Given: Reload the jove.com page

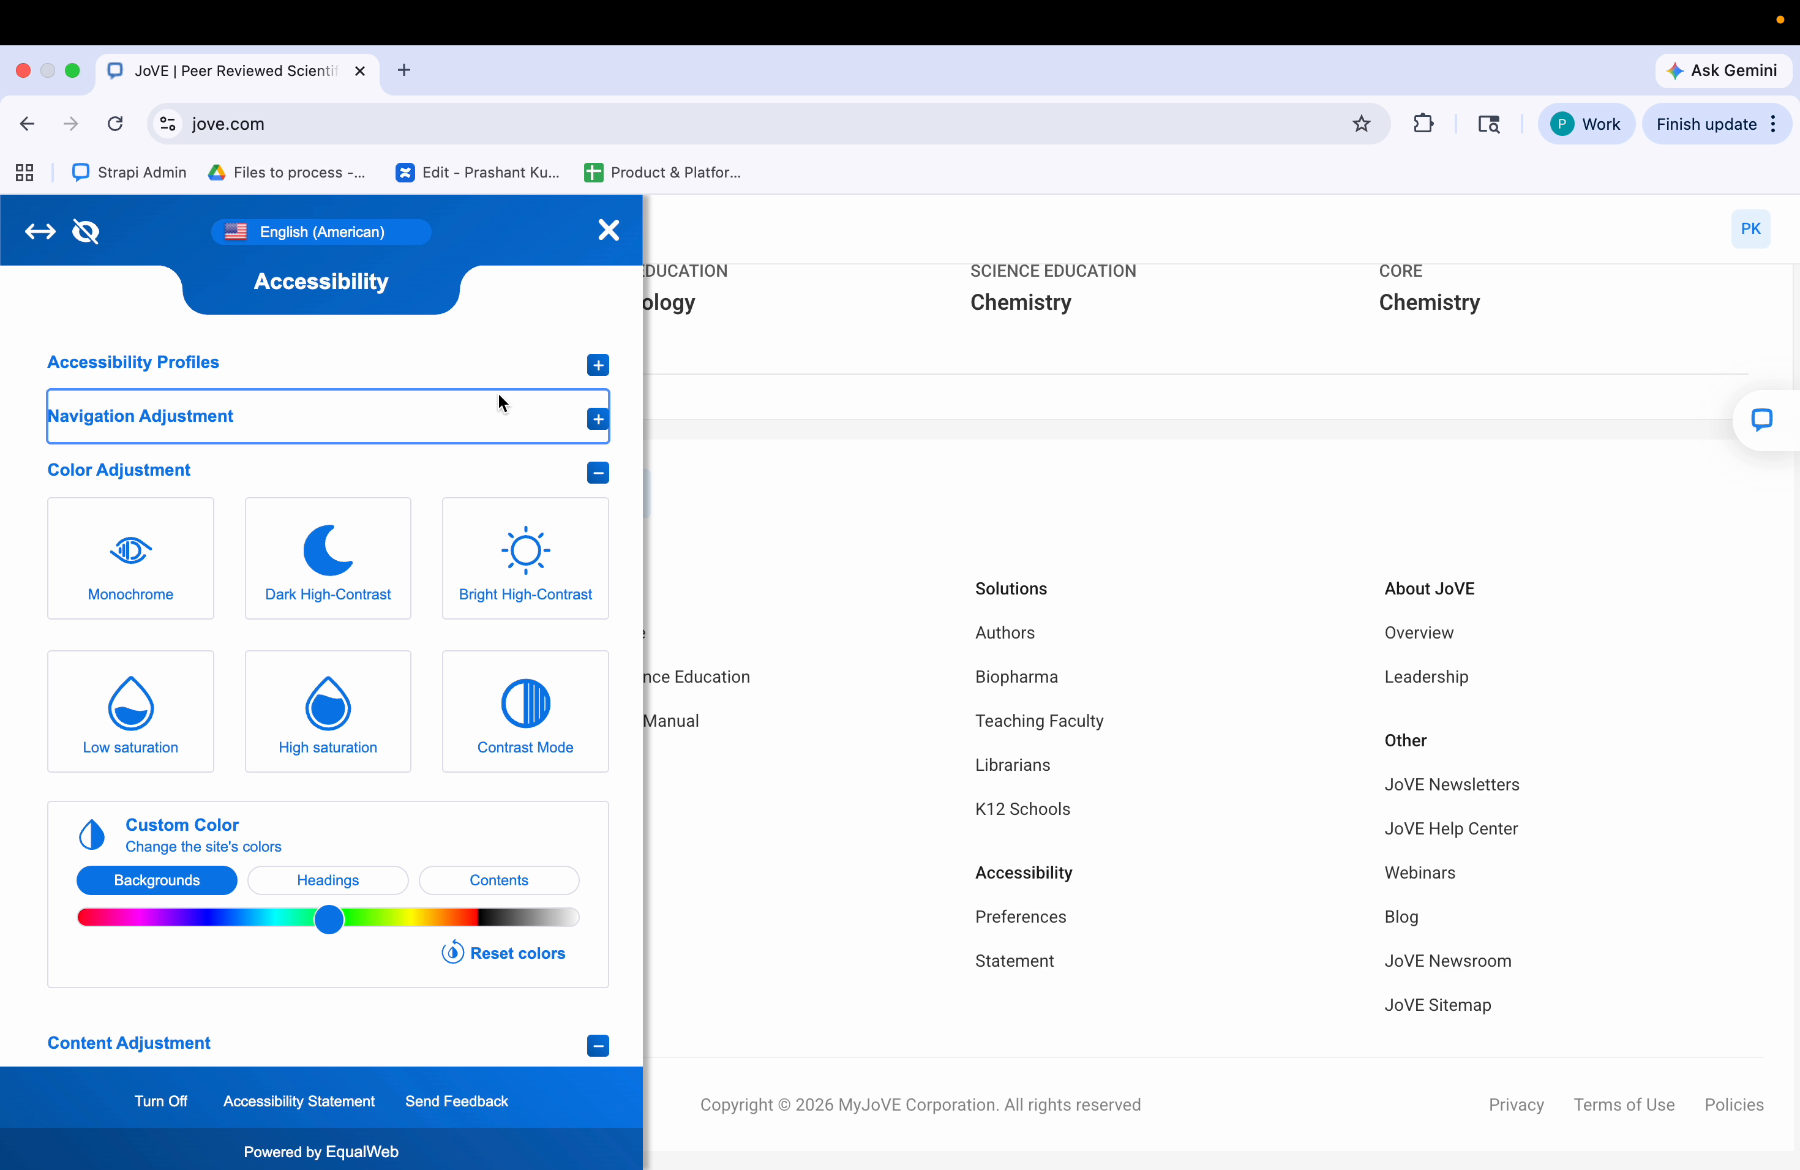Looking at the screenshot, I should [115, 124].
